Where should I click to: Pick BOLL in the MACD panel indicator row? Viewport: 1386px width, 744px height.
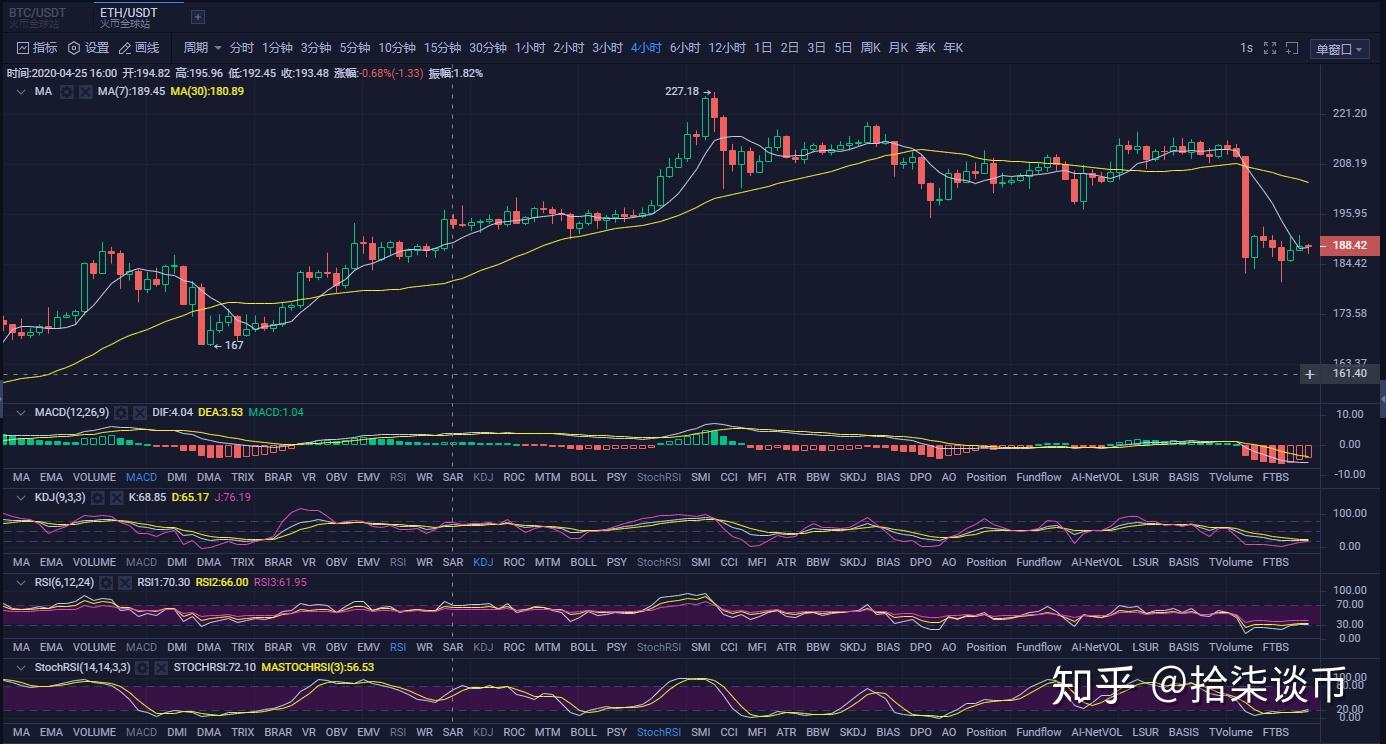(x=583, y=477)
